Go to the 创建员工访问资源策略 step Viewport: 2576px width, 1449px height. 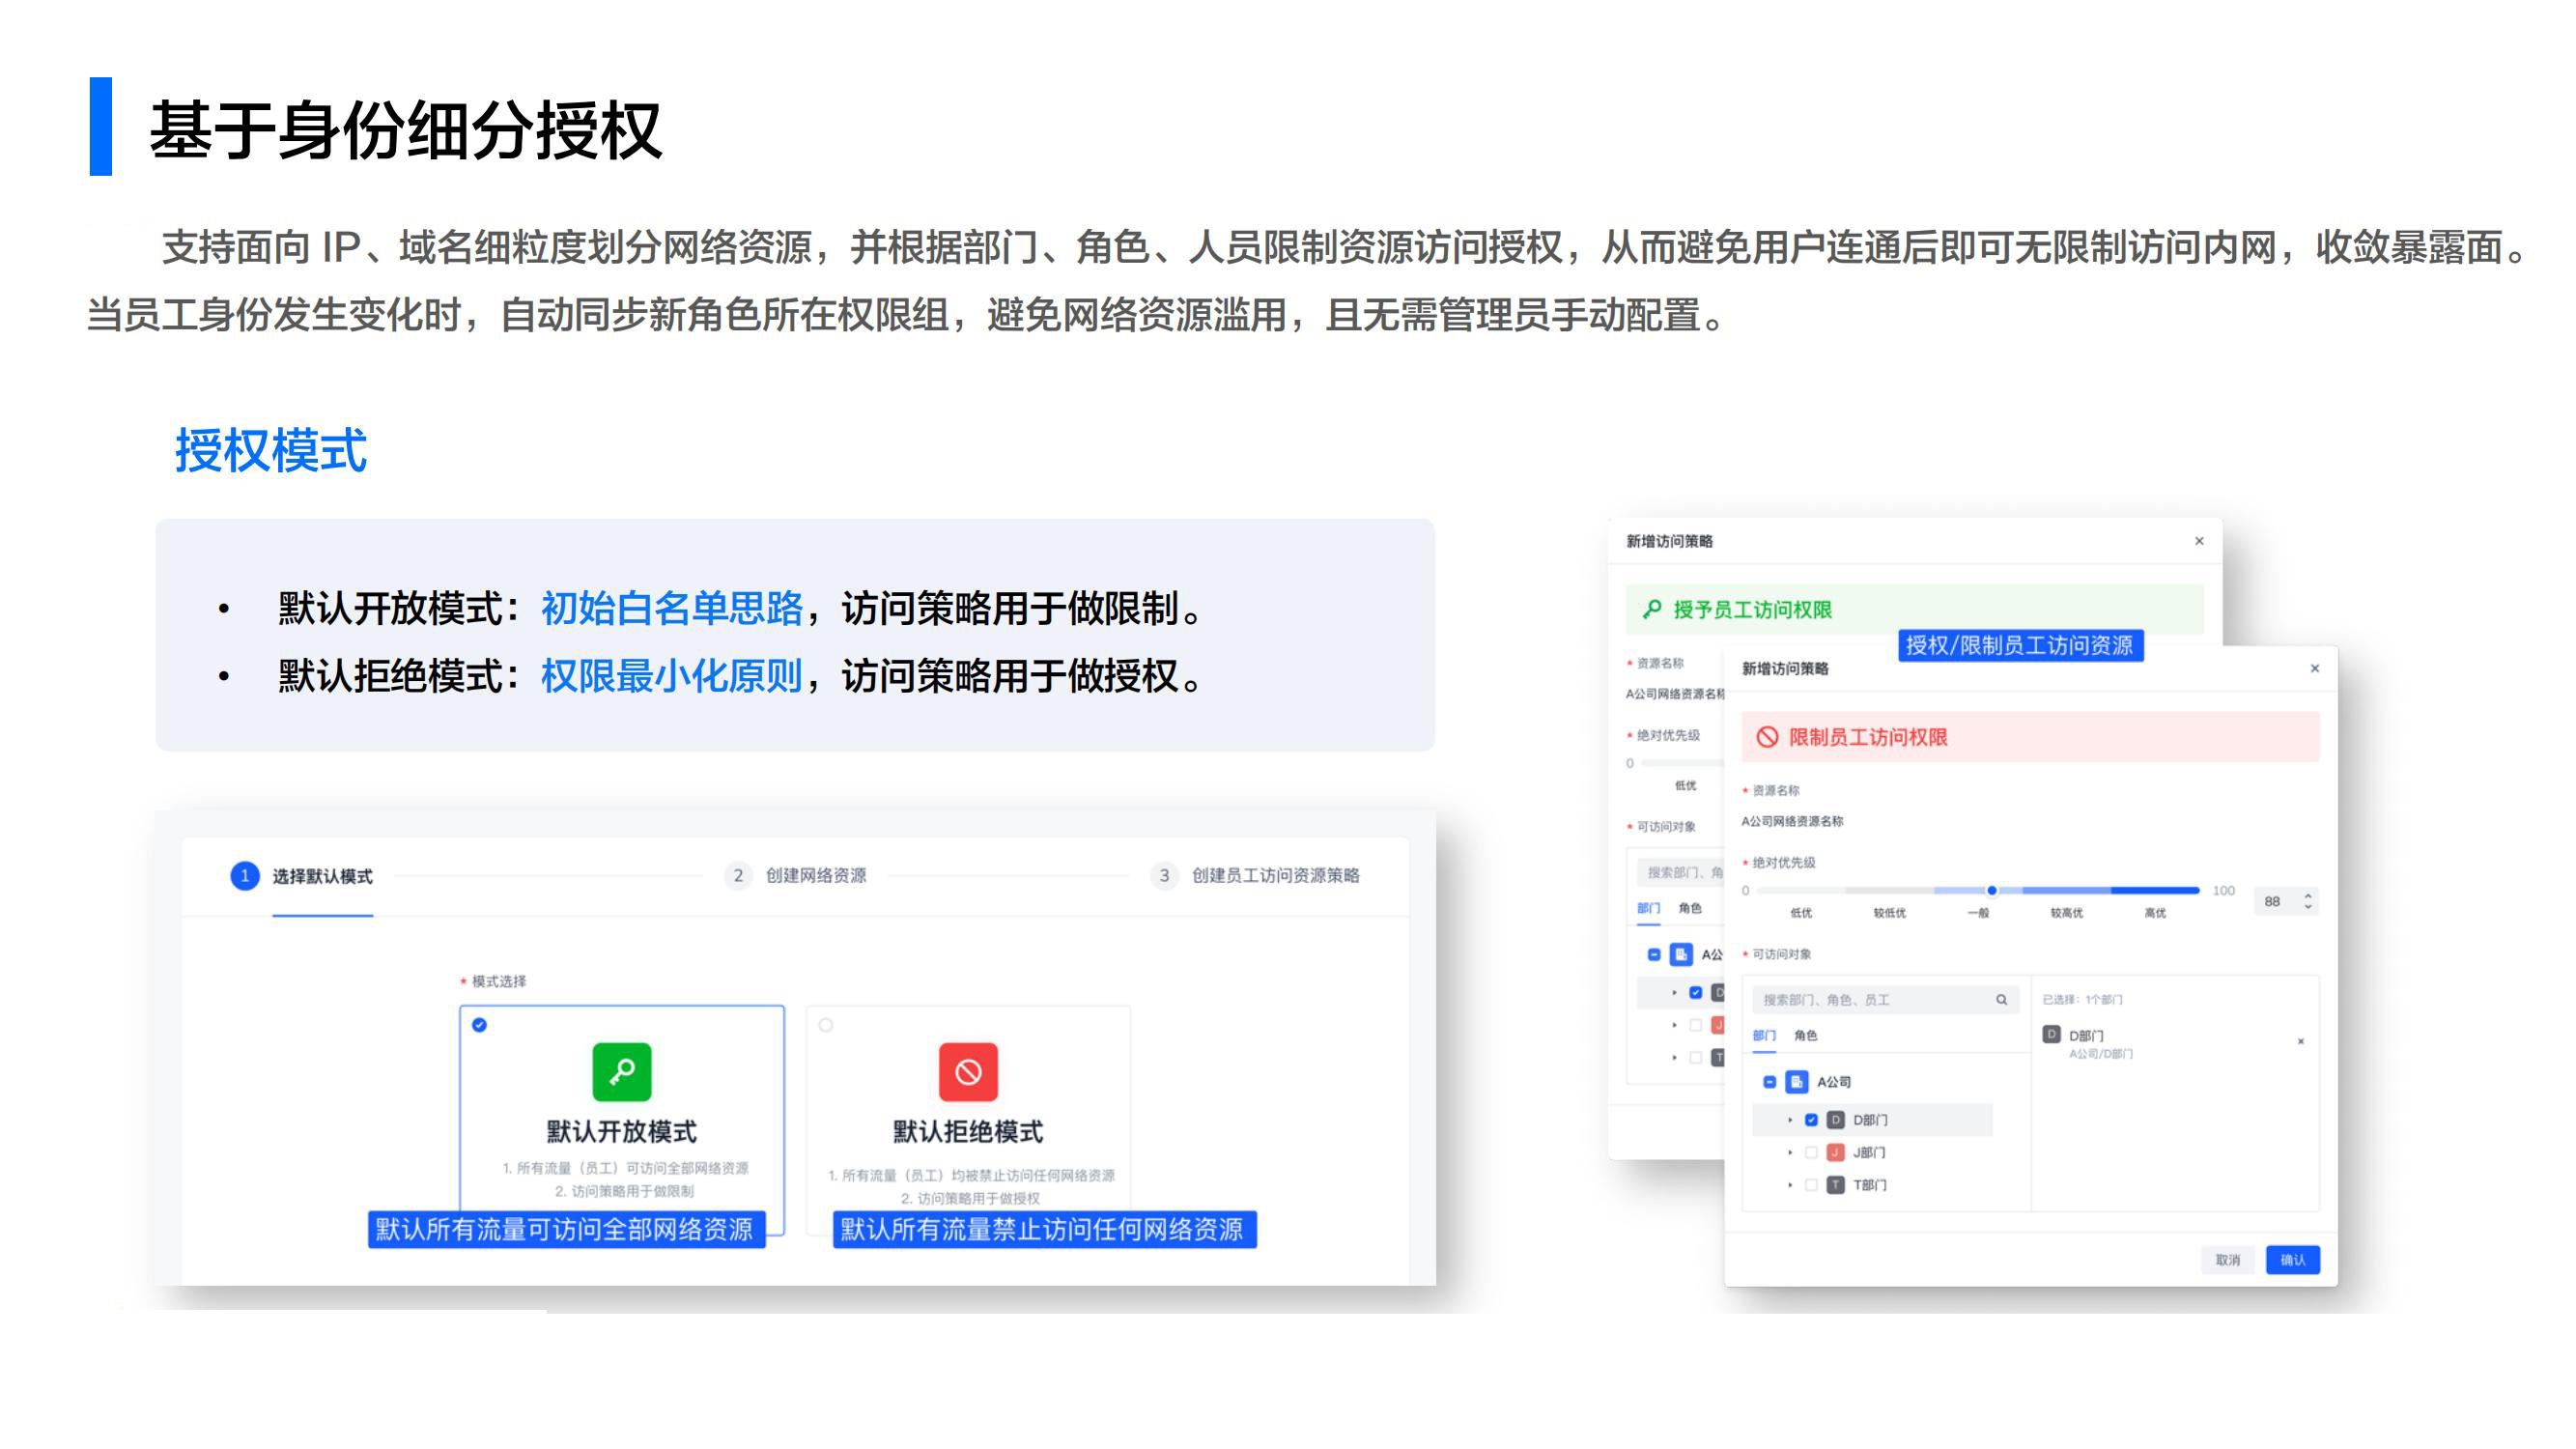tap(1275, 875)
